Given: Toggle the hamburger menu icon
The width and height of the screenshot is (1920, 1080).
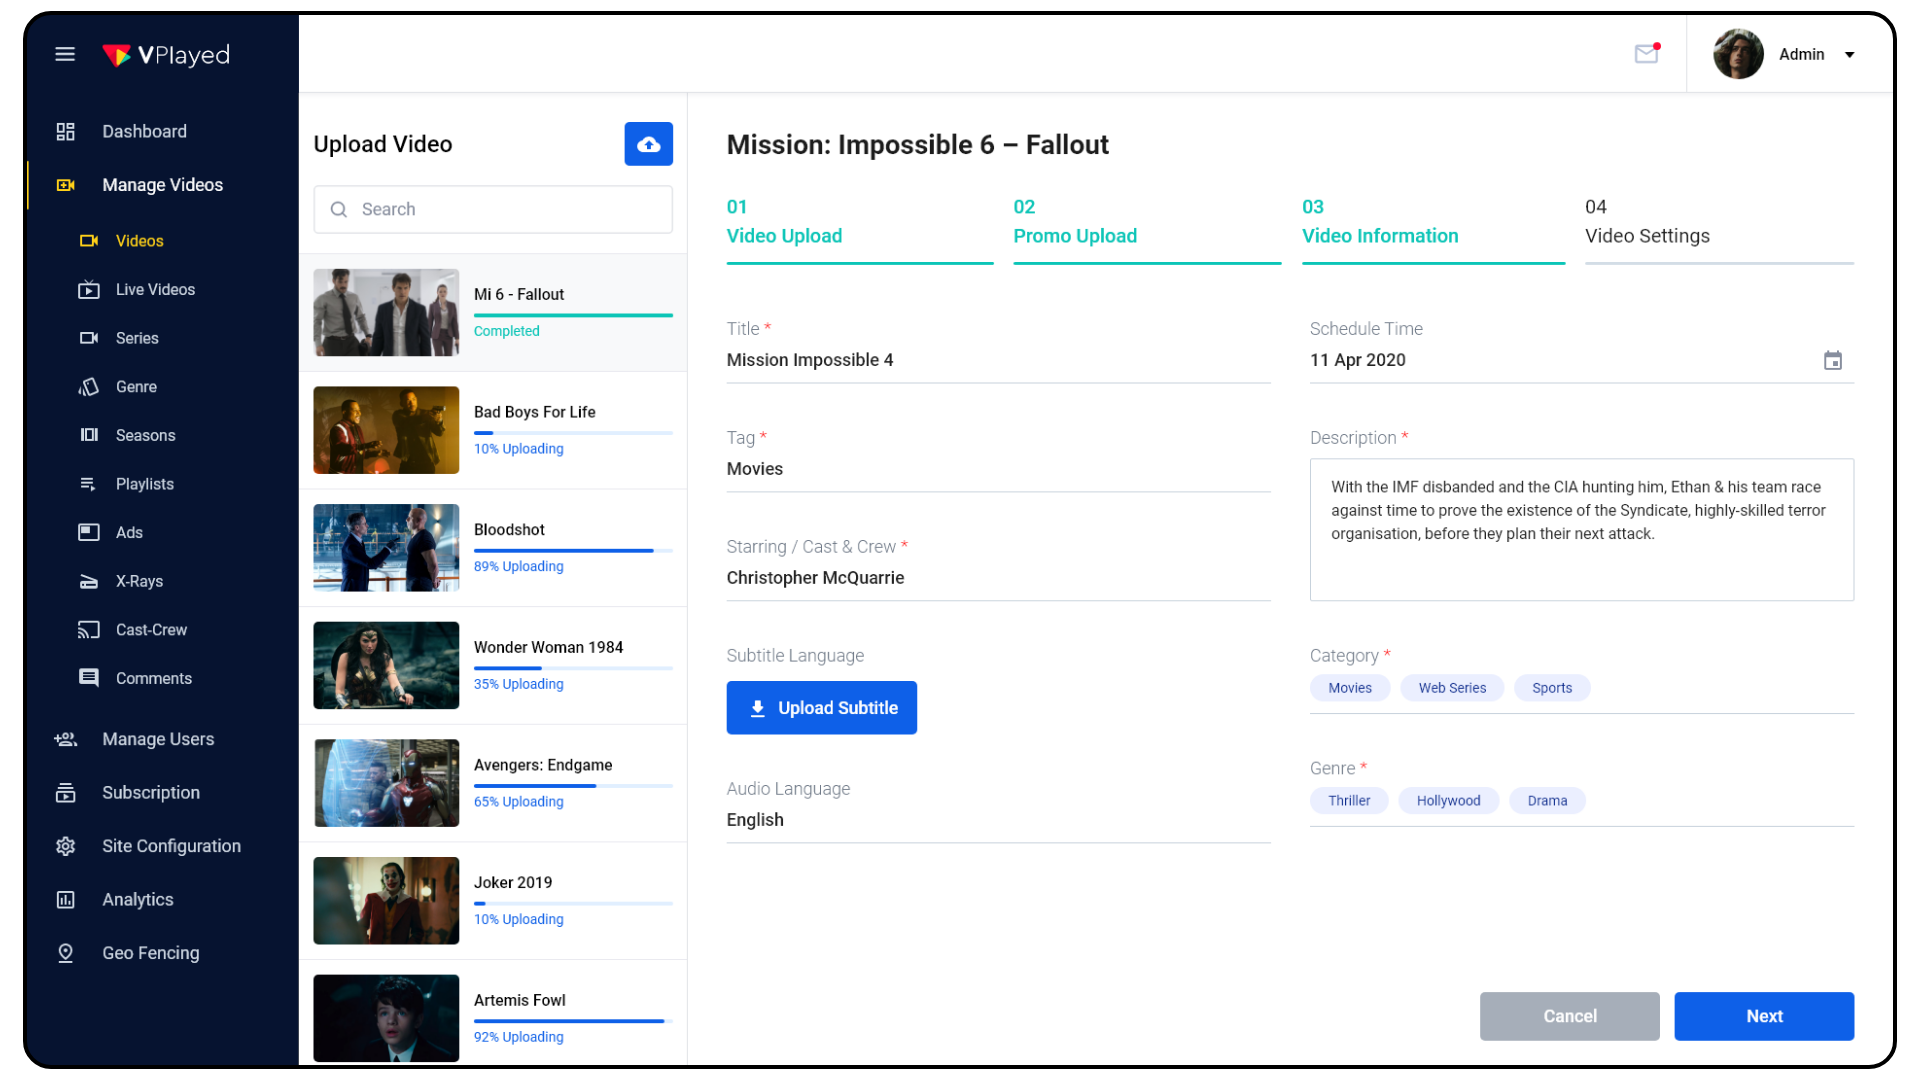Looking at the screenshot, I should (65, 54).
